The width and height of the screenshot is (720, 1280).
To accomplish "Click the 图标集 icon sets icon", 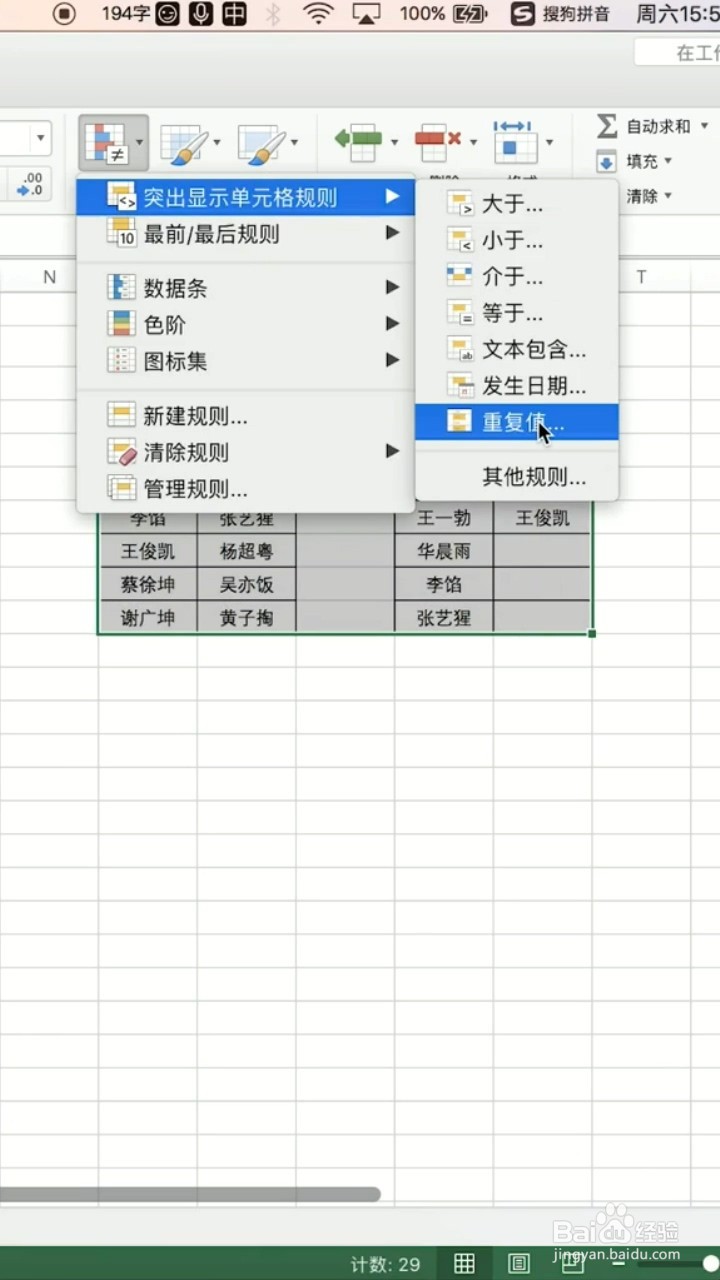I will [121, 361].
